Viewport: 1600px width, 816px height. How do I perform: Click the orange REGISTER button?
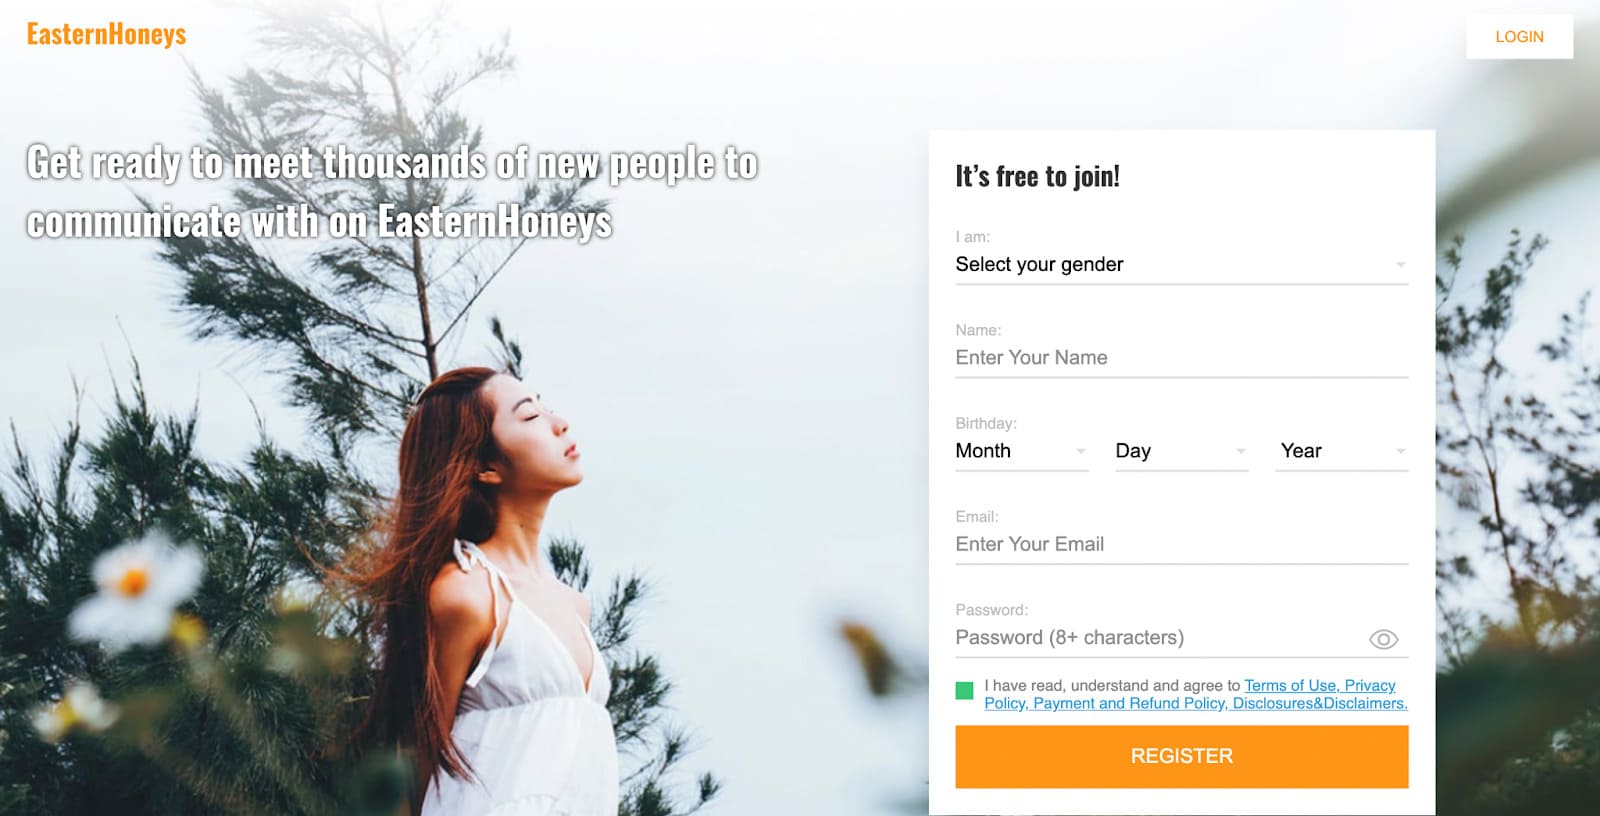[1181, 757]
